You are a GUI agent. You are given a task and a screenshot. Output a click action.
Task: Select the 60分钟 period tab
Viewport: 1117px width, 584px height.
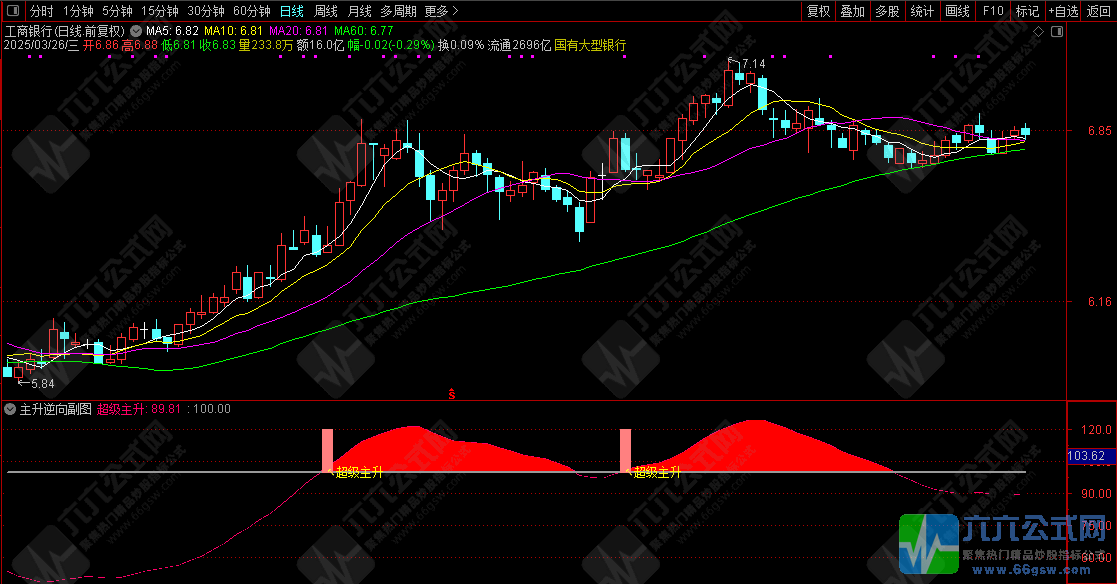click(251, 12)
